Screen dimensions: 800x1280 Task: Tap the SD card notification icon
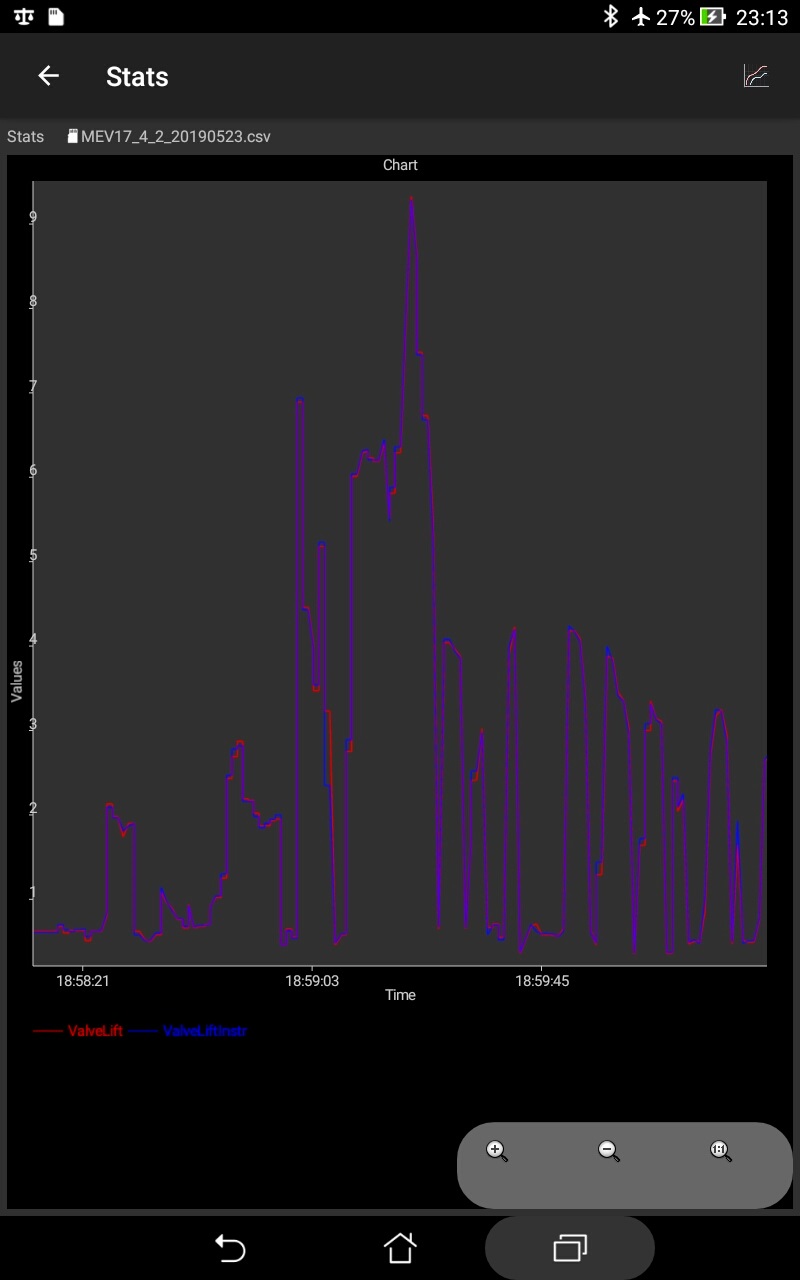57,17
